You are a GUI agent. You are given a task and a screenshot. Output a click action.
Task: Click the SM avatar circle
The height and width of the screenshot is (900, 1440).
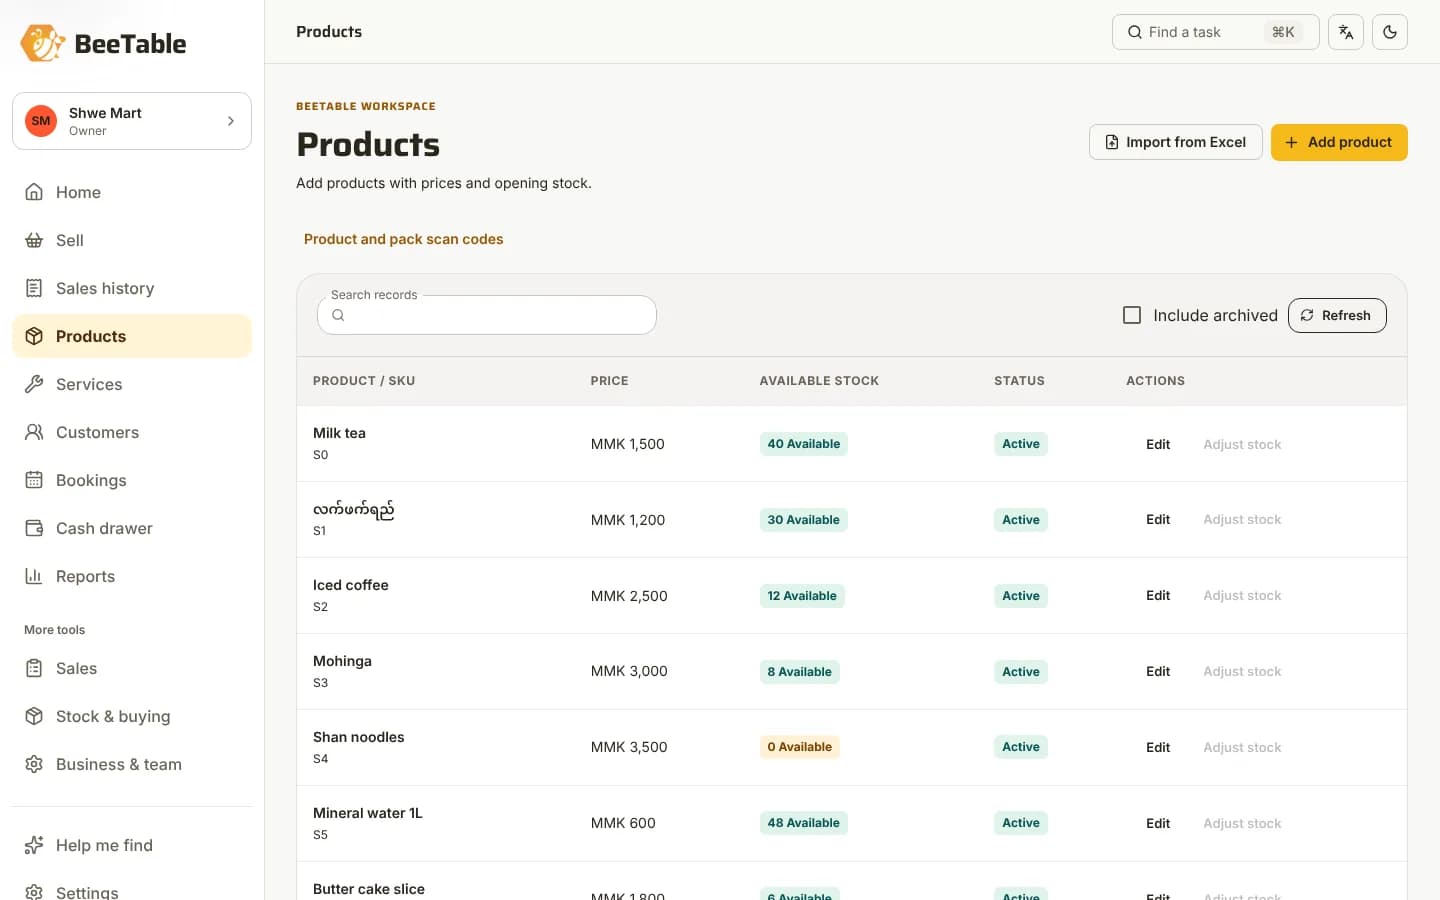(41, 121)
